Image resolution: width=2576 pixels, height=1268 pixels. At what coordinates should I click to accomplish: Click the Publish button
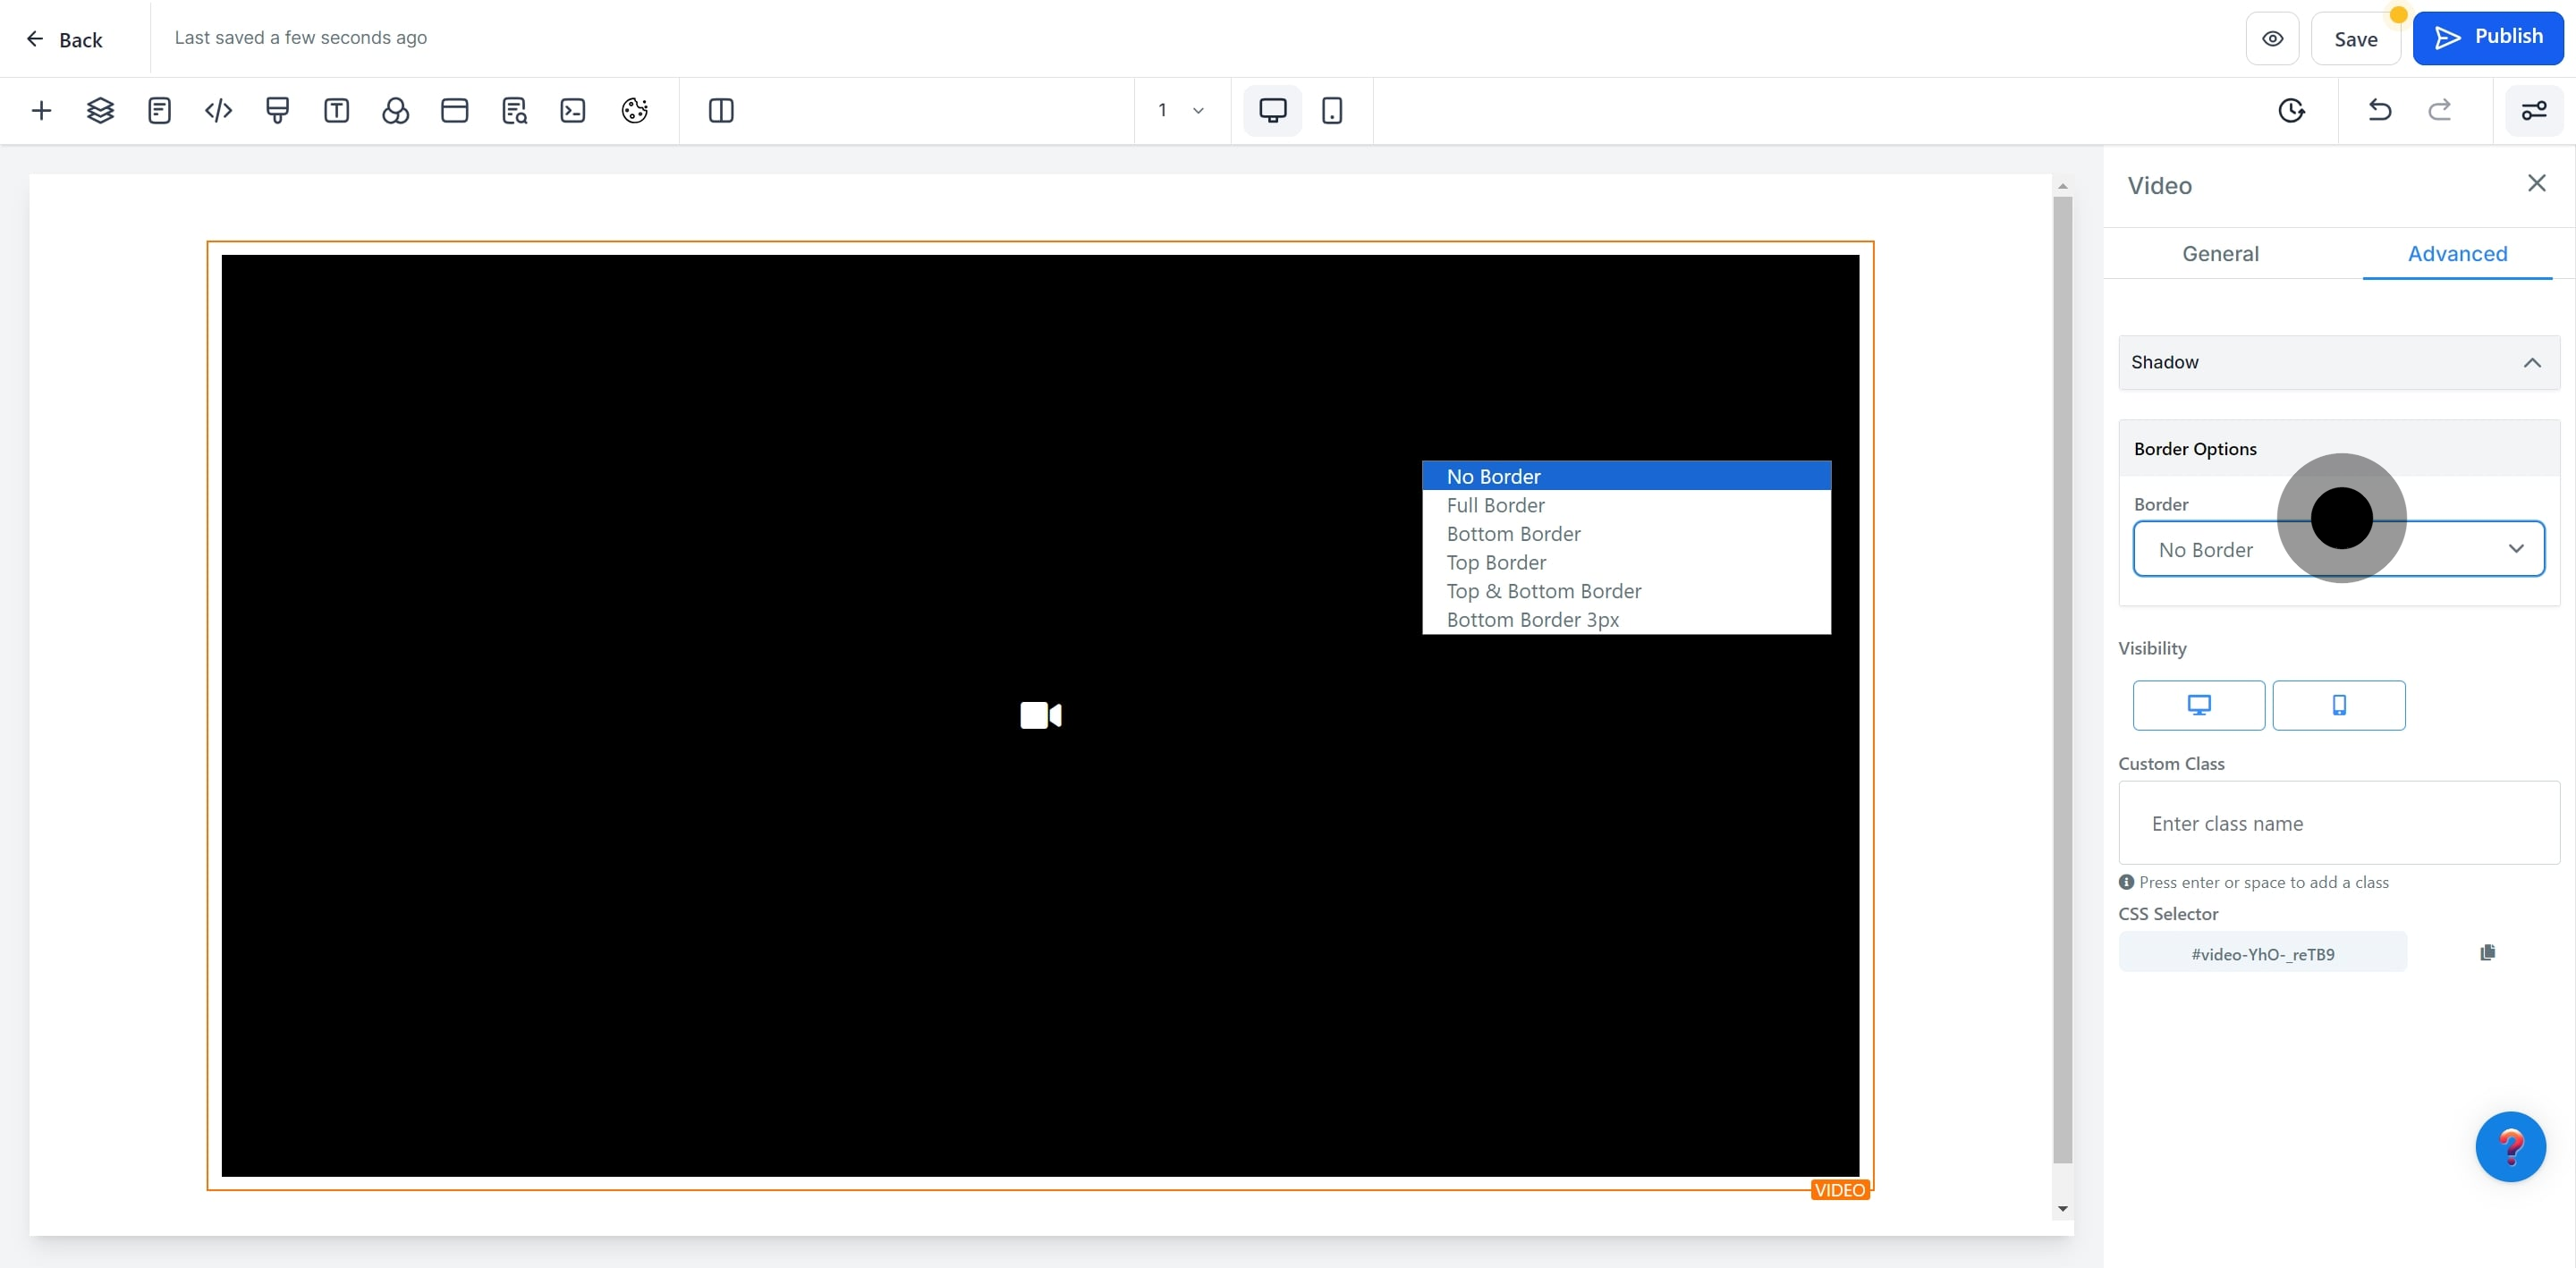tap(2487, 37)
